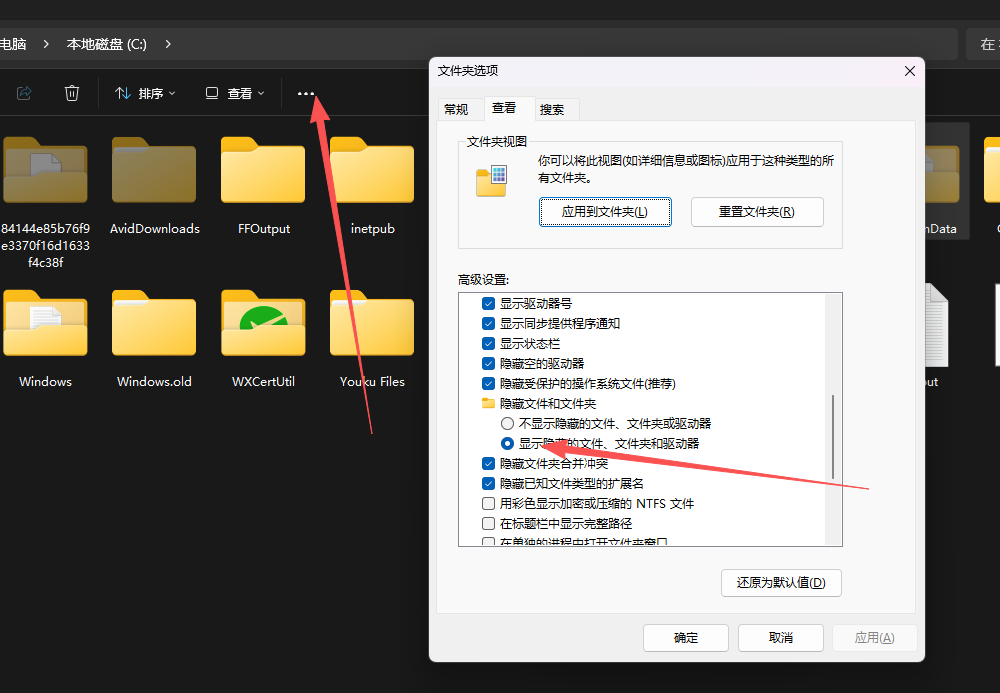Screen dimensions: 1000x693
Task: Expand the chevron after 本地磁盘 (C:)
Action: 168,44
